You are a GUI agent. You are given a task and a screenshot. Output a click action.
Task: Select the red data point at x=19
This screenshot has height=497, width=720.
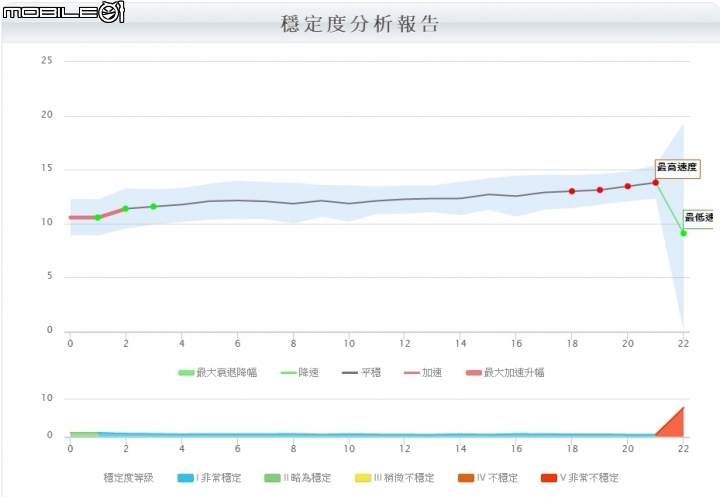[600, 190]
